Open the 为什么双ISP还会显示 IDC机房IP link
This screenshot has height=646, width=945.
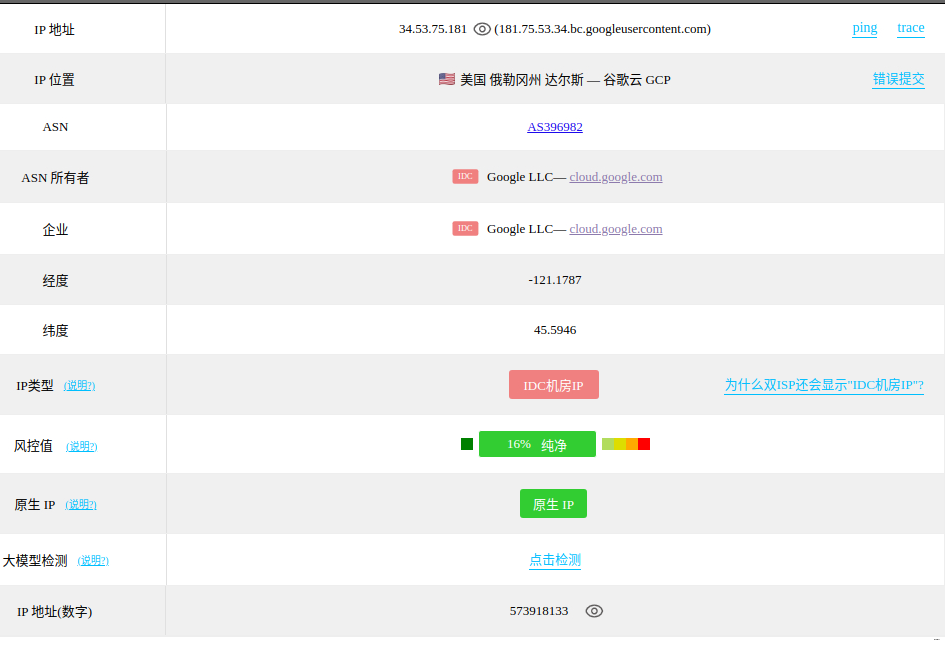click(x=823, y=385)
